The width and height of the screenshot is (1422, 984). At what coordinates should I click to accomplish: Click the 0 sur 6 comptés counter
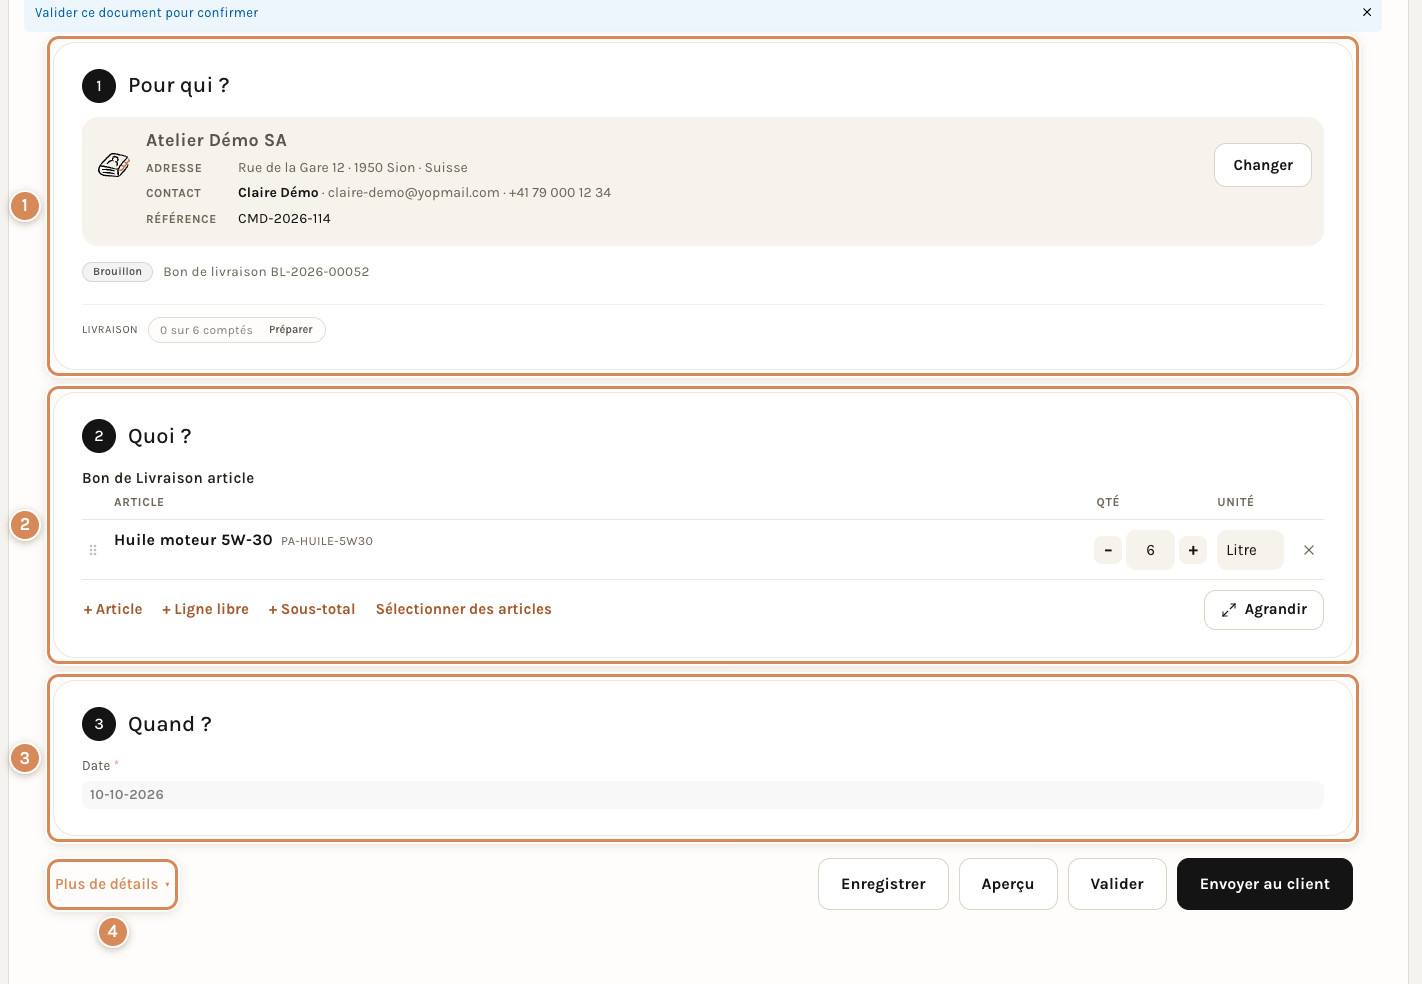pos(206,330)
